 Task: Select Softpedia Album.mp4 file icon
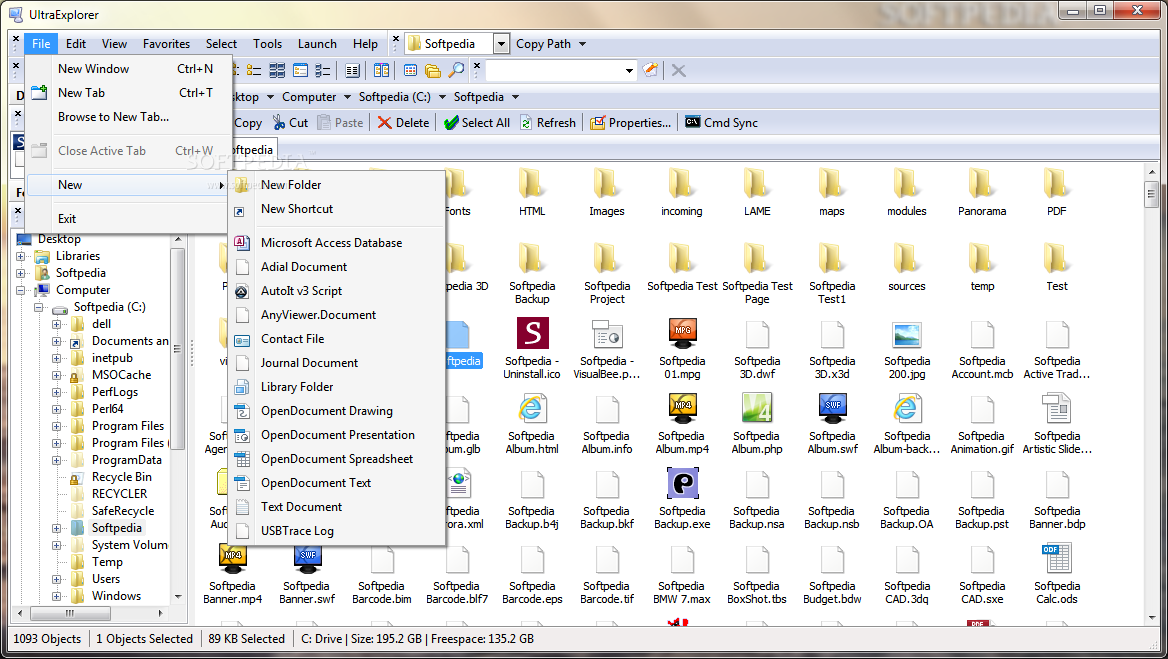pyautogui.click(x=682, y=408)
